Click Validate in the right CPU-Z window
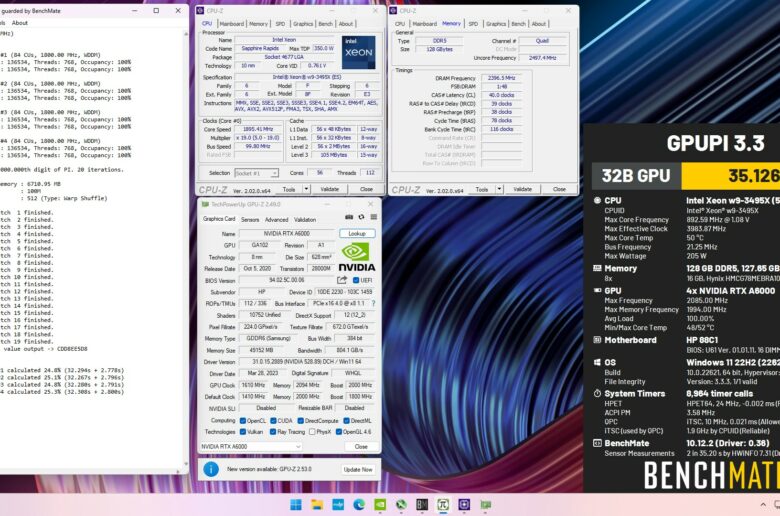 522,189
